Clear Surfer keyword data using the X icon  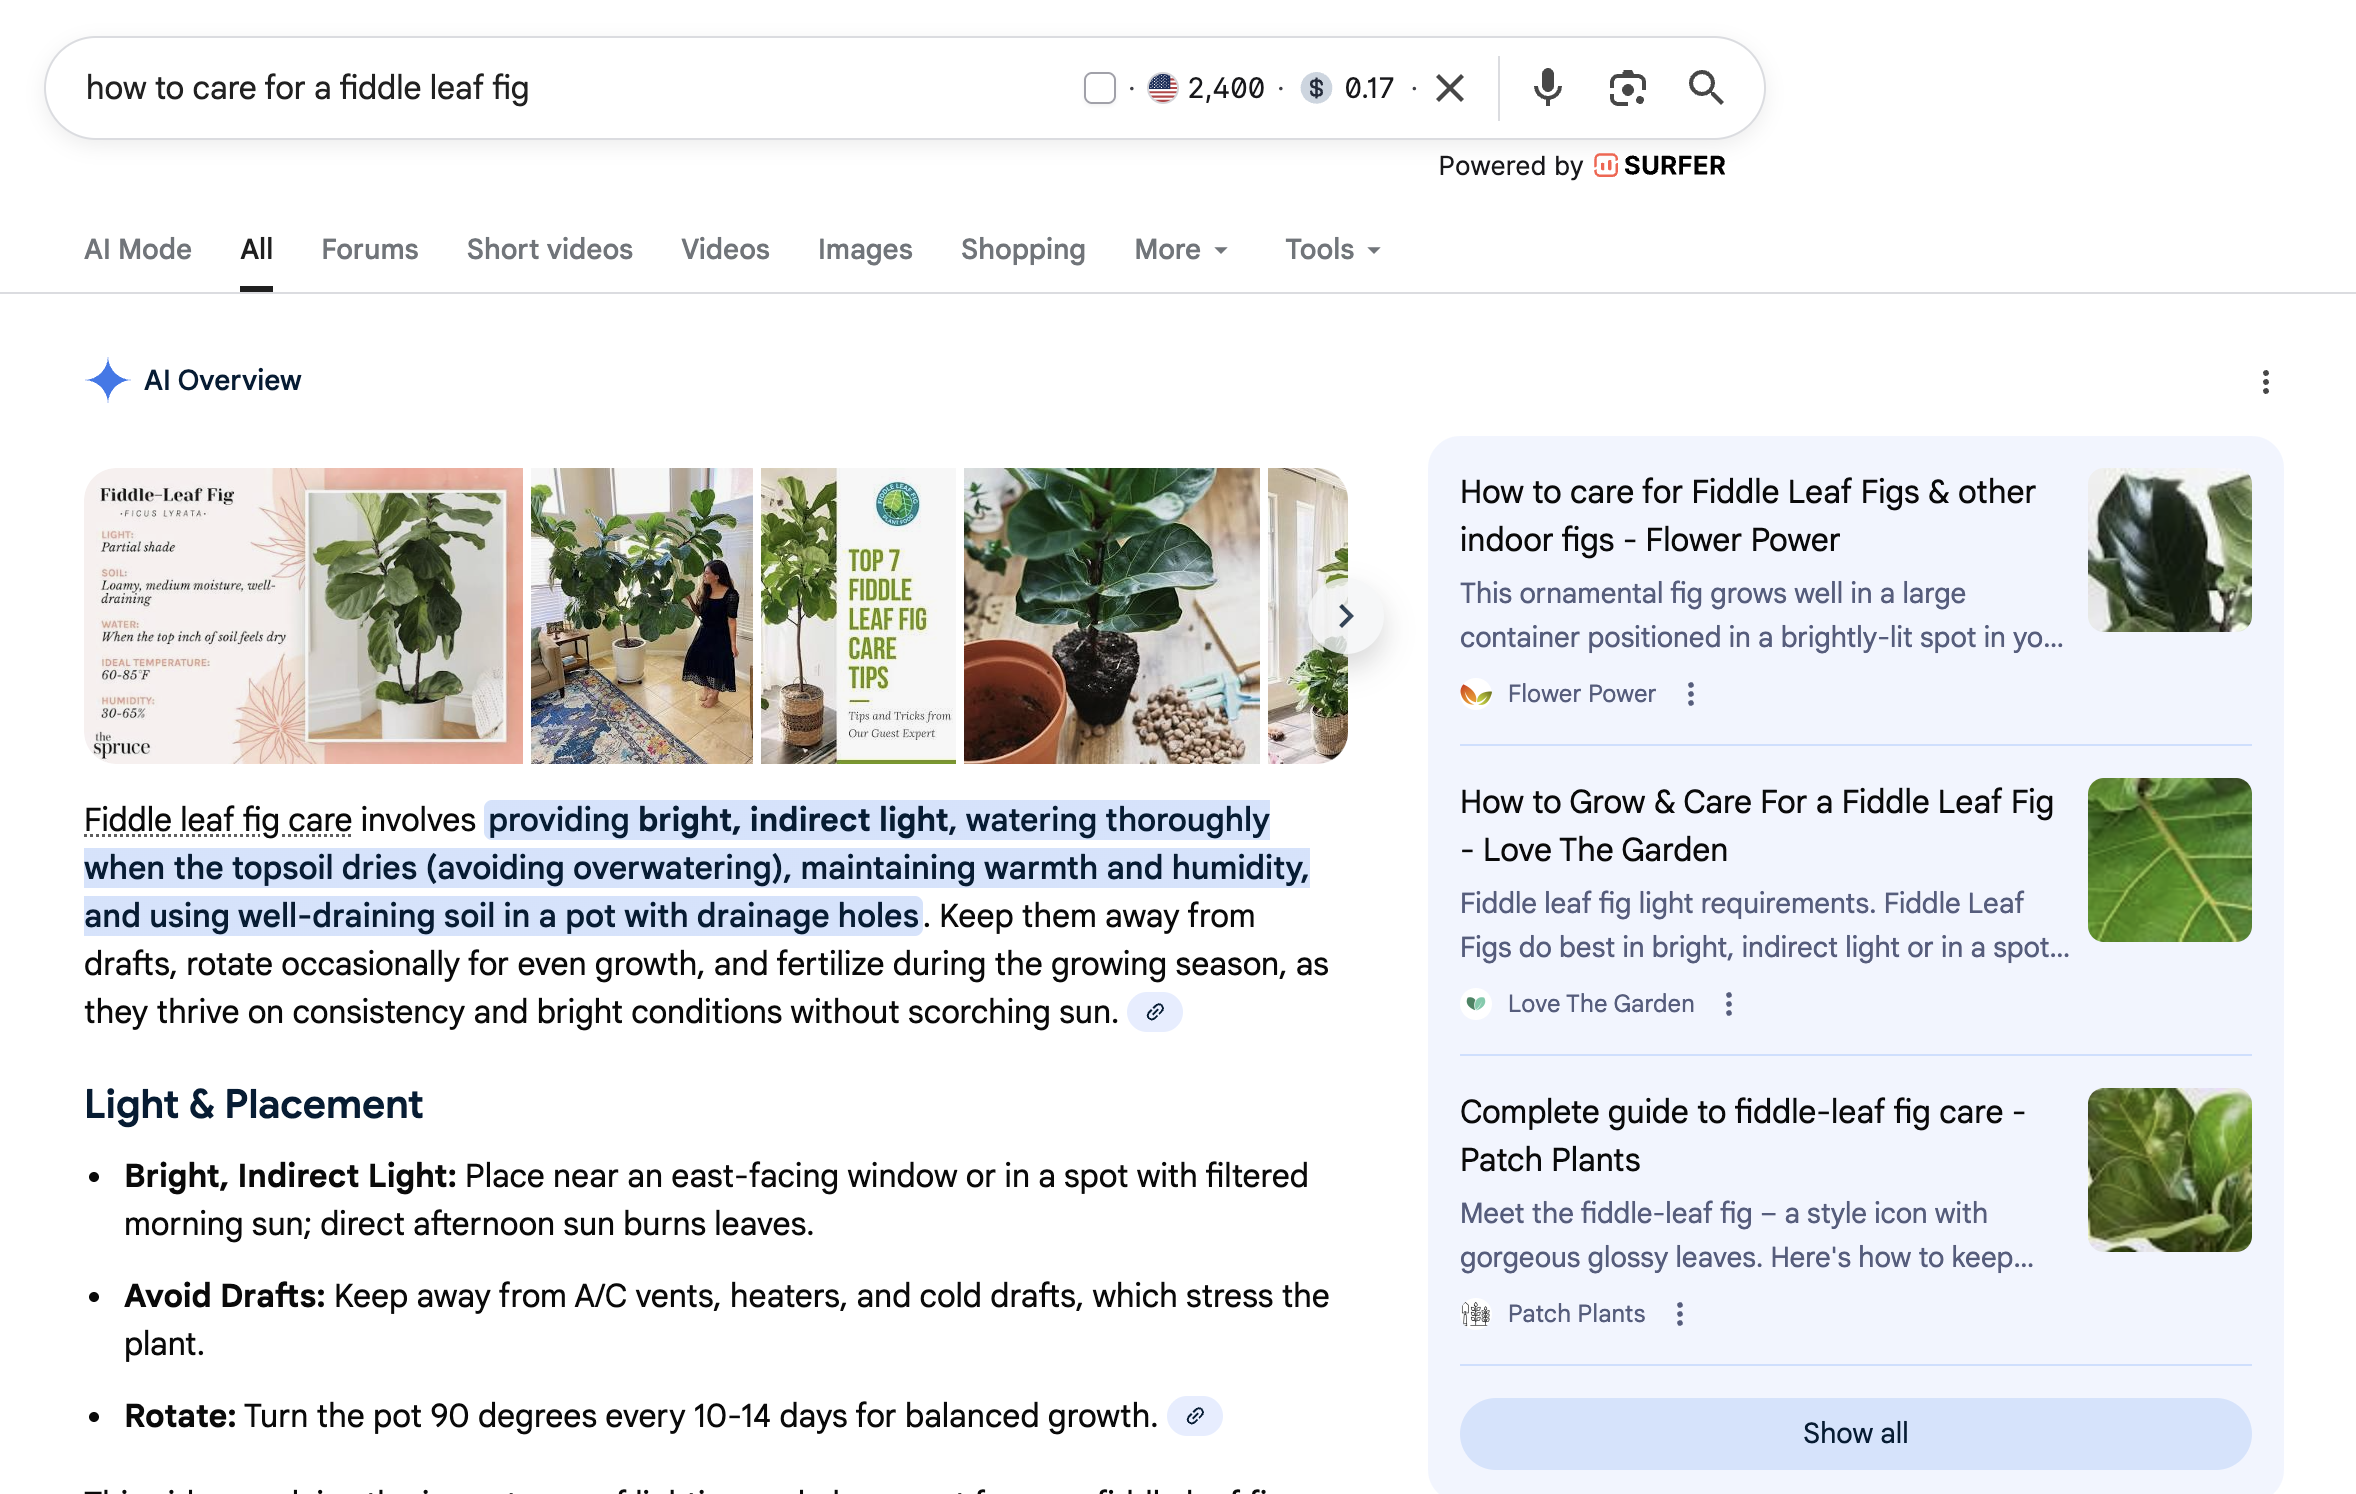pos(1450,88)
